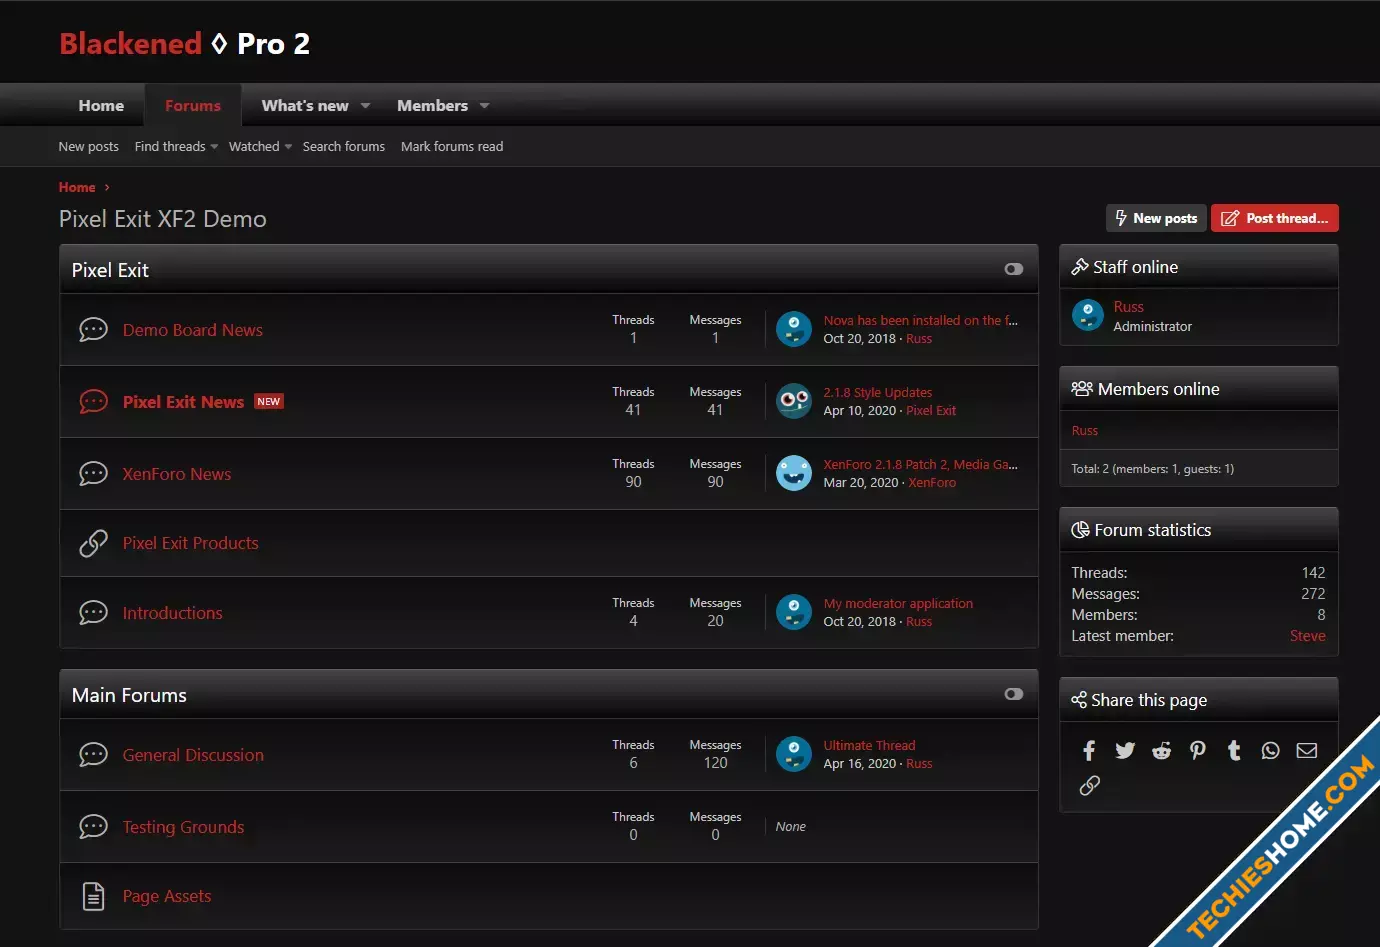The height and width of the screenshot is (947, 1380).
Task: Click the Demo Board News forum chat icon
Action: [93, 330]
